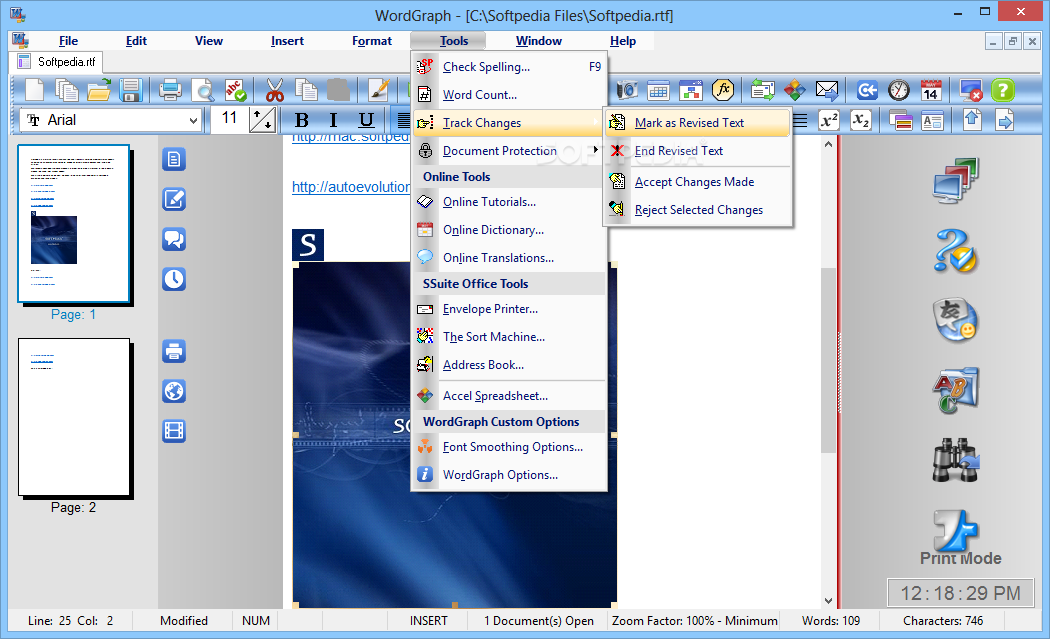Click the camera icon in the toolbar
Screen dimensions: 1050x639
coord(627,90)
